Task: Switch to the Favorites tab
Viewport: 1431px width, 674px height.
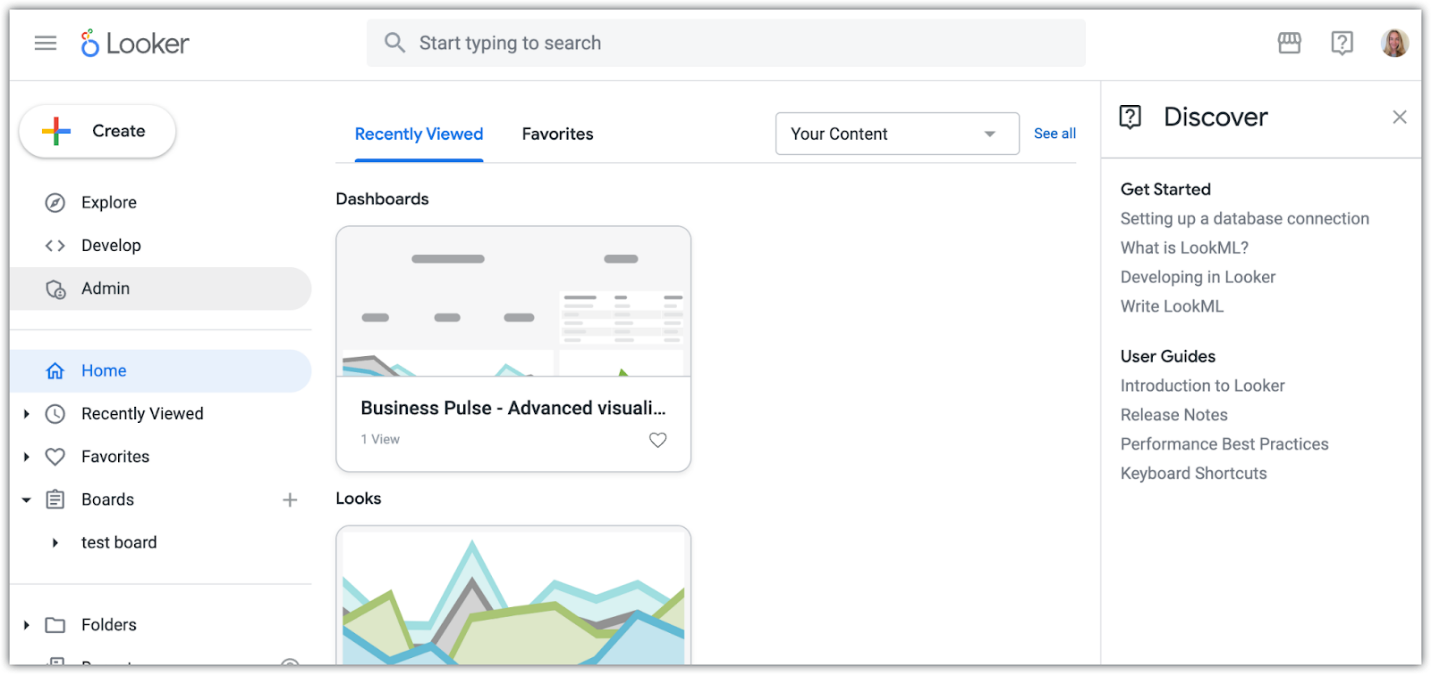Action: (x=557, y=133)
